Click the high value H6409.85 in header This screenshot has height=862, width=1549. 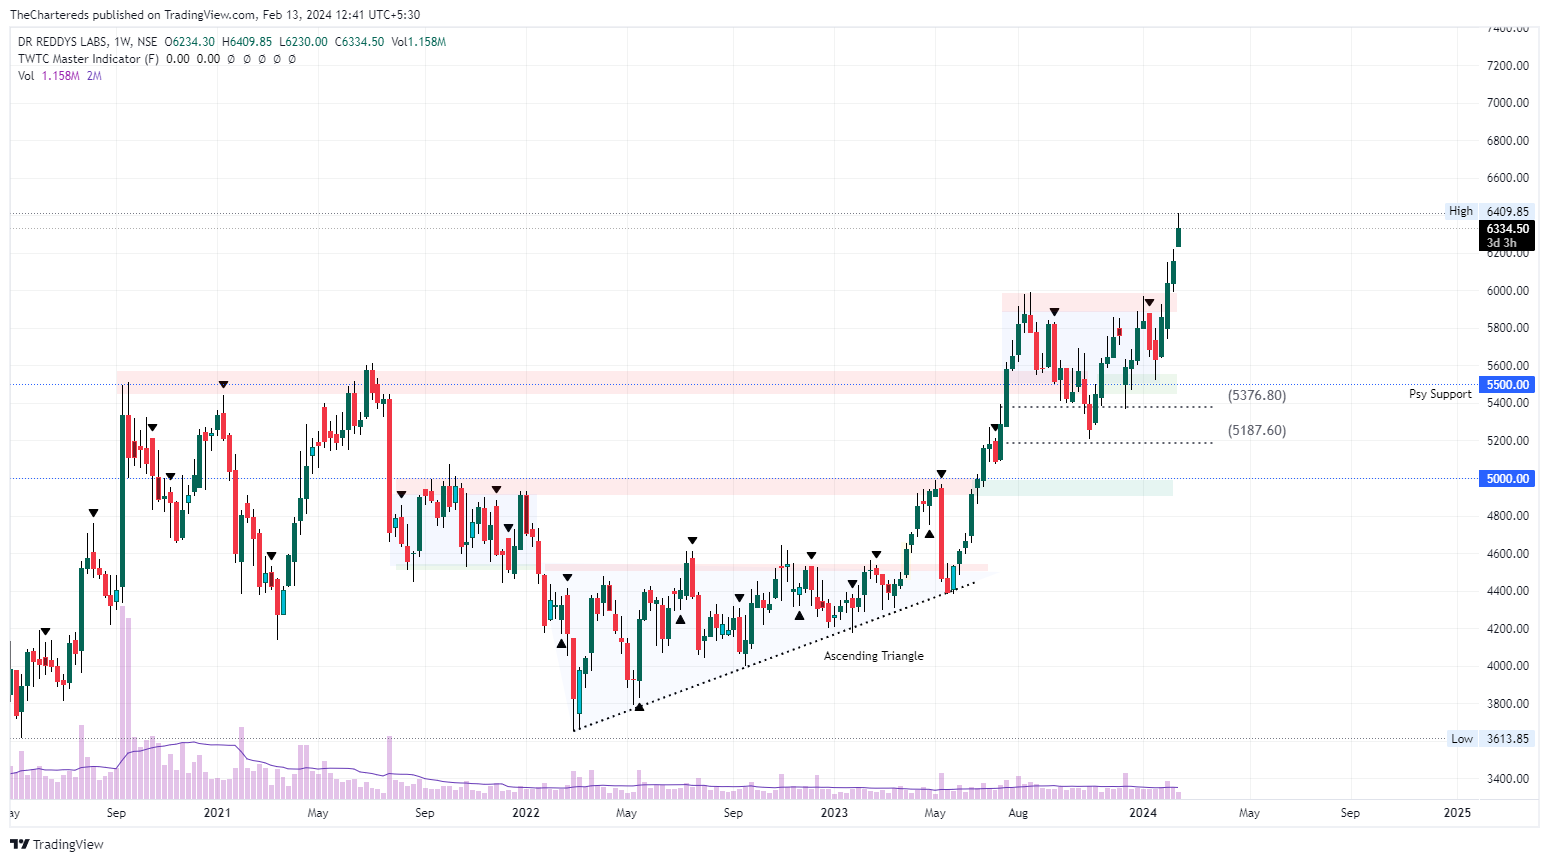pos(246,42)
